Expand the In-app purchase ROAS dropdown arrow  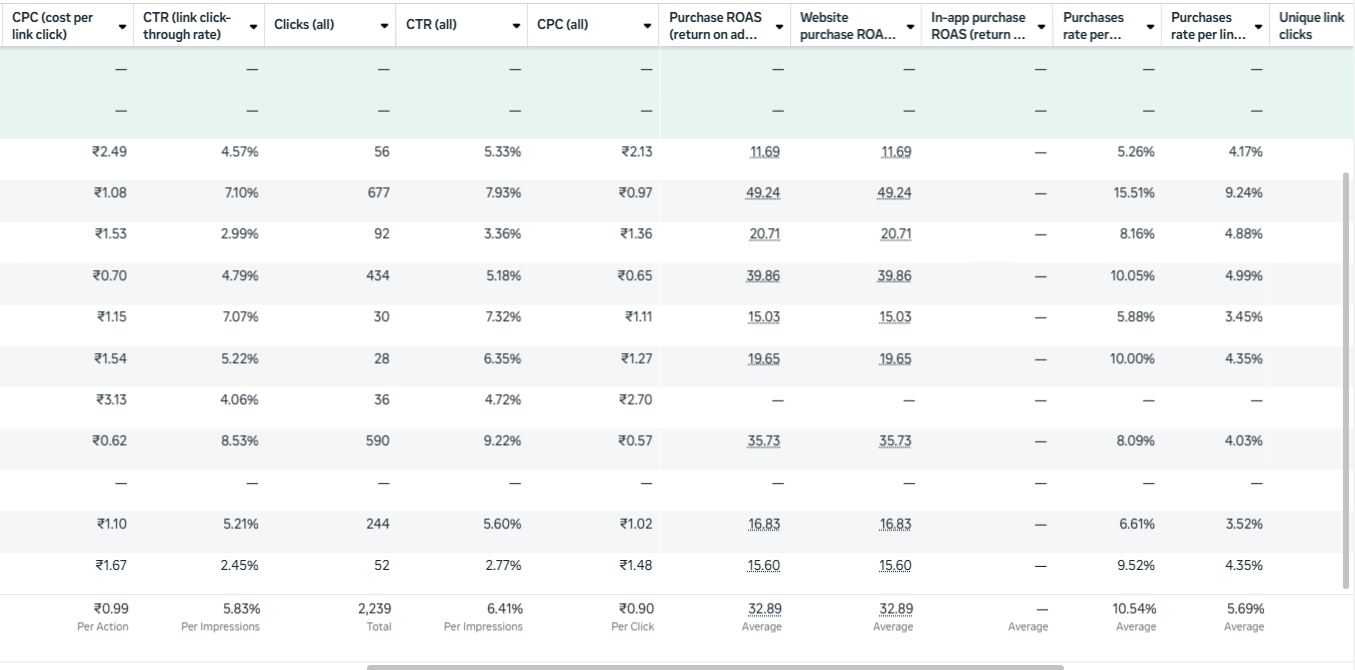[1041, 26]
